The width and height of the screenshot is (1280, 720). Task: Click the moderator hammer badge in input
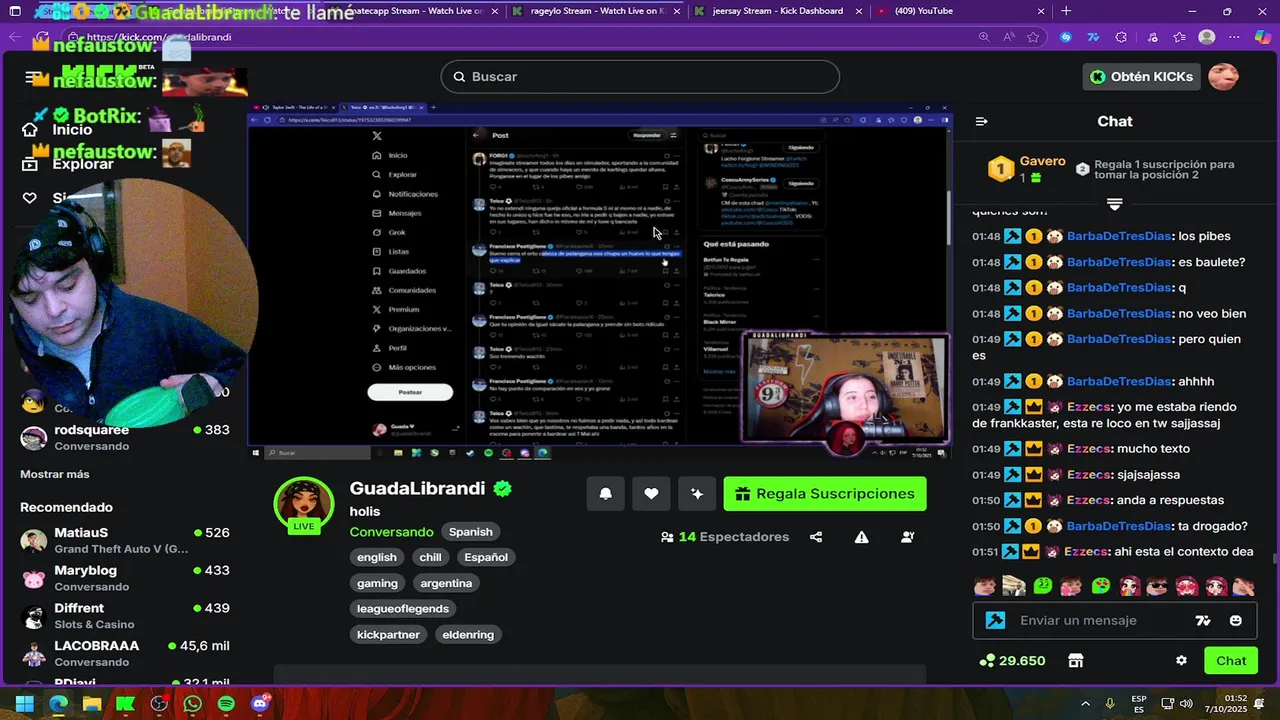click(x=995, y=620)
